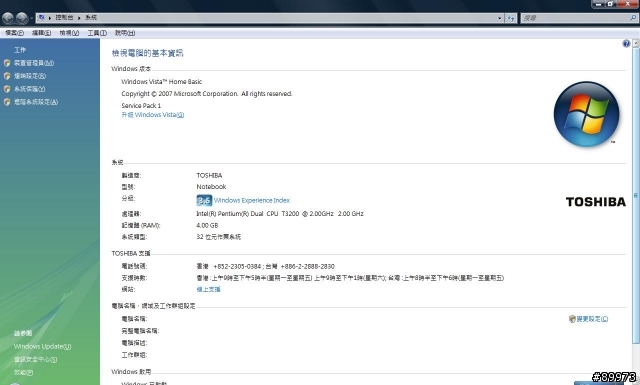Click shield icon beside 遠端設定(R)

pos(7,76)
